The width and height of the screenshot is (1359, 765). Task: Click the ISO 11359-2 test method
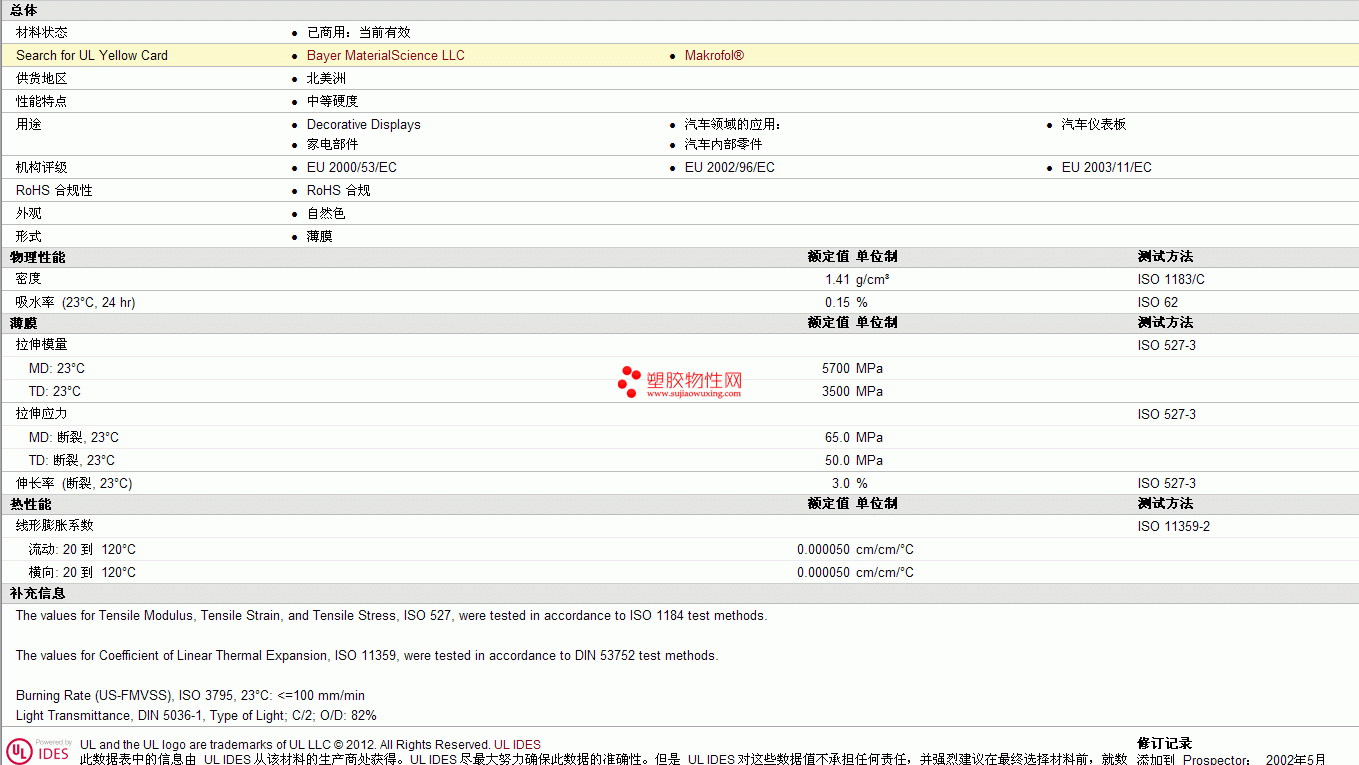[1174, 526]
